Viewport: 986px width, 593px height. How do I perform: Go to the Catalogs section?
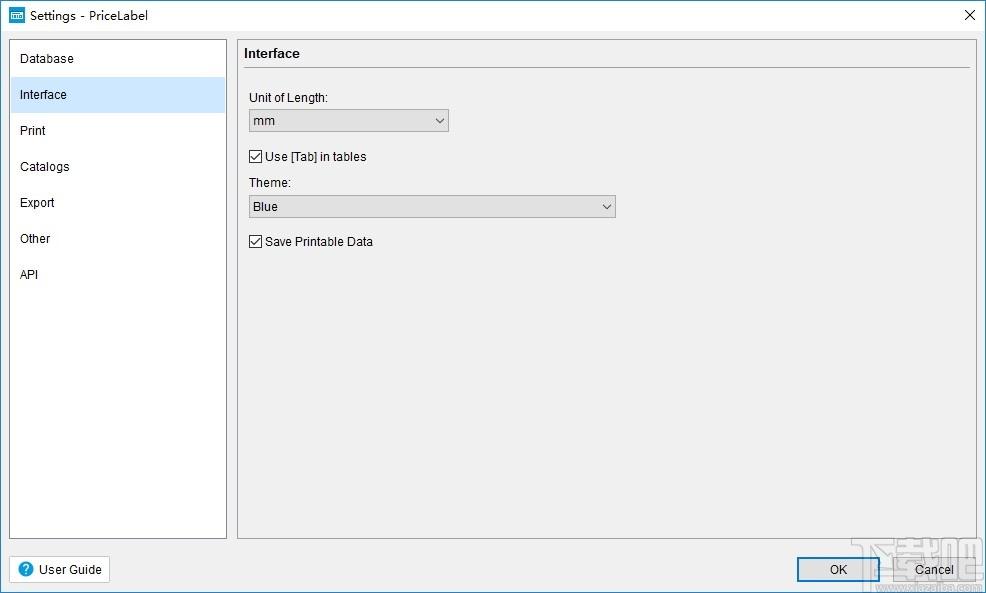click(118, 167)
